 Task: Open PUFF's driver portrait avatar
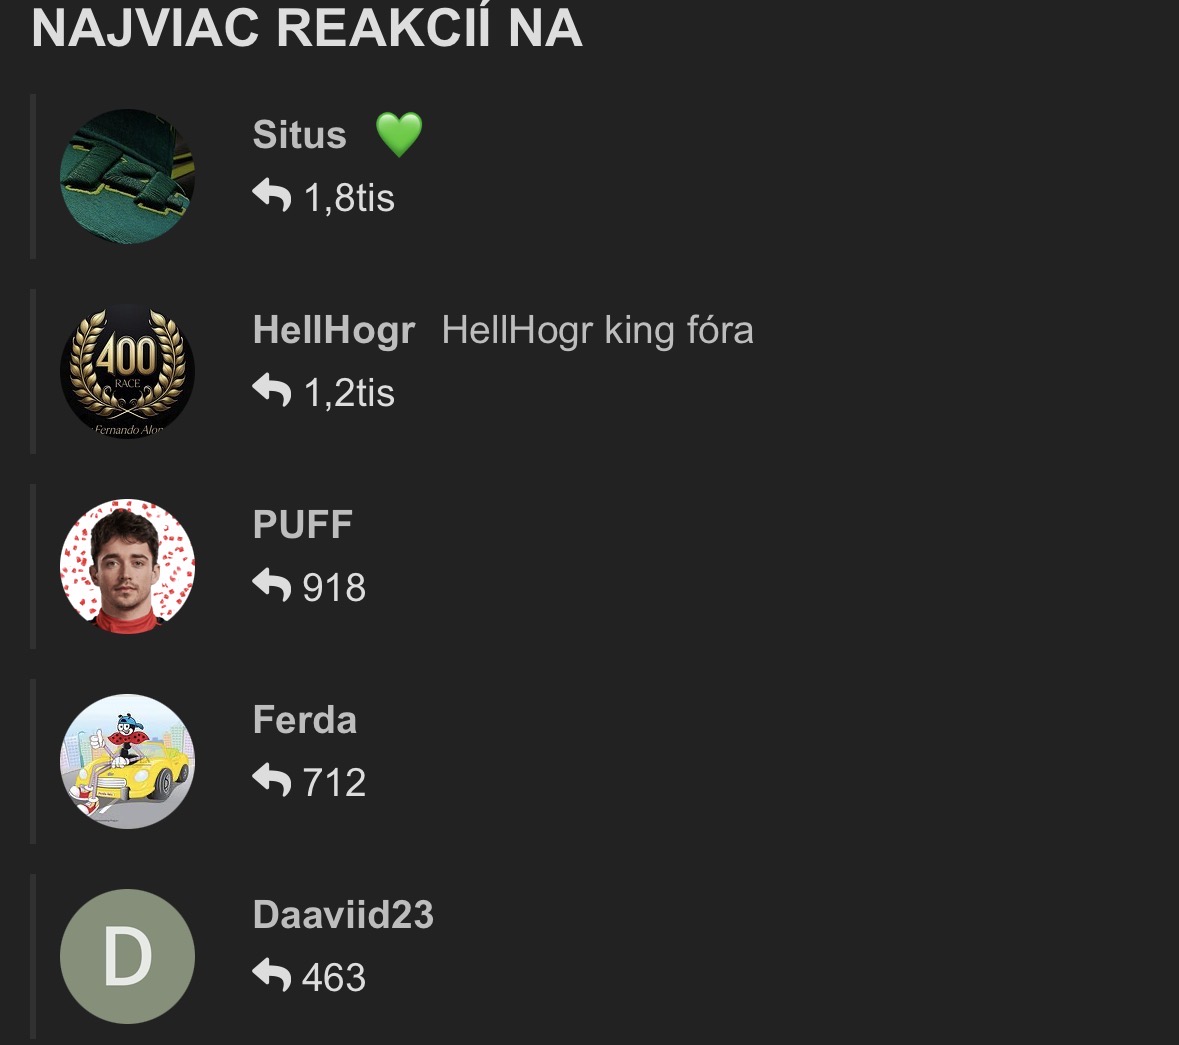pyautogui.click(x=127, y=566)
